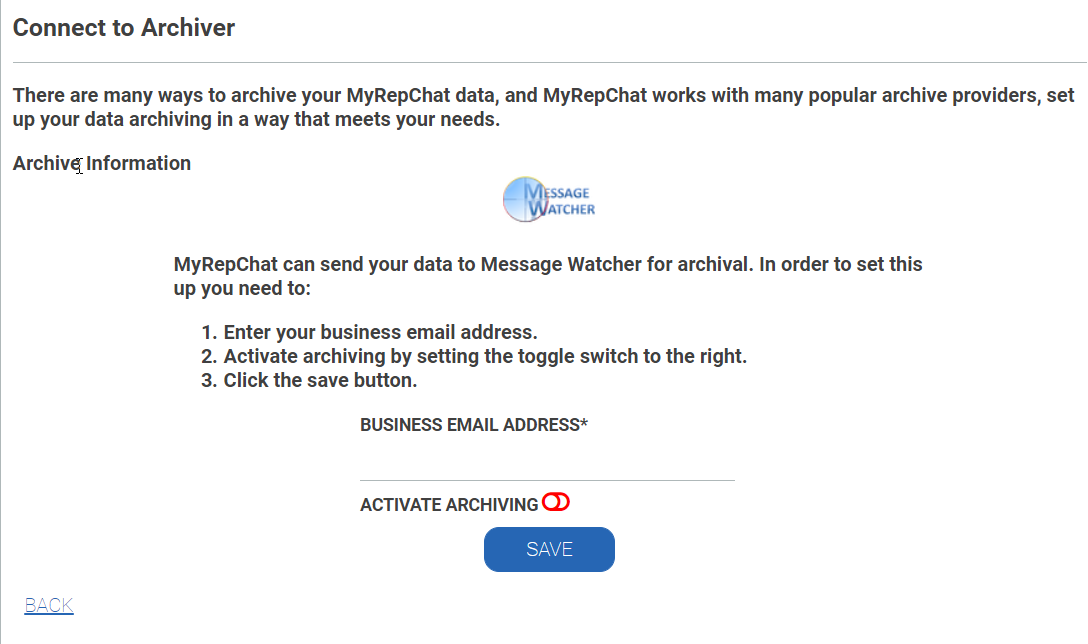
Task: Save the archiver settings
Action: coord(549,550)
